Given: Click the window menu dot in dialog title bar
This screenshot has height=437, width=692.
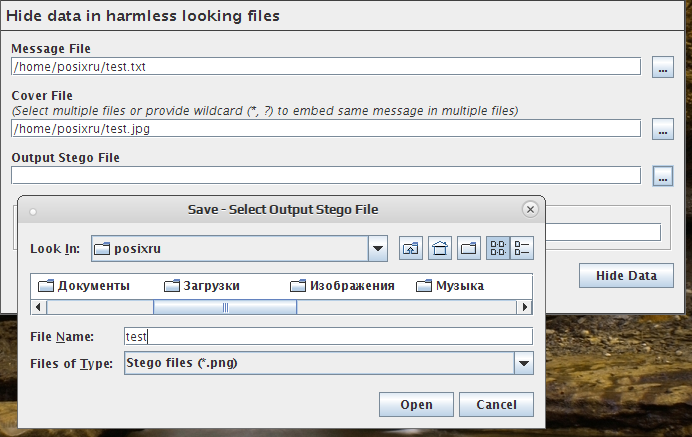Looking at the screenshot, I should [x=33, y=212].
